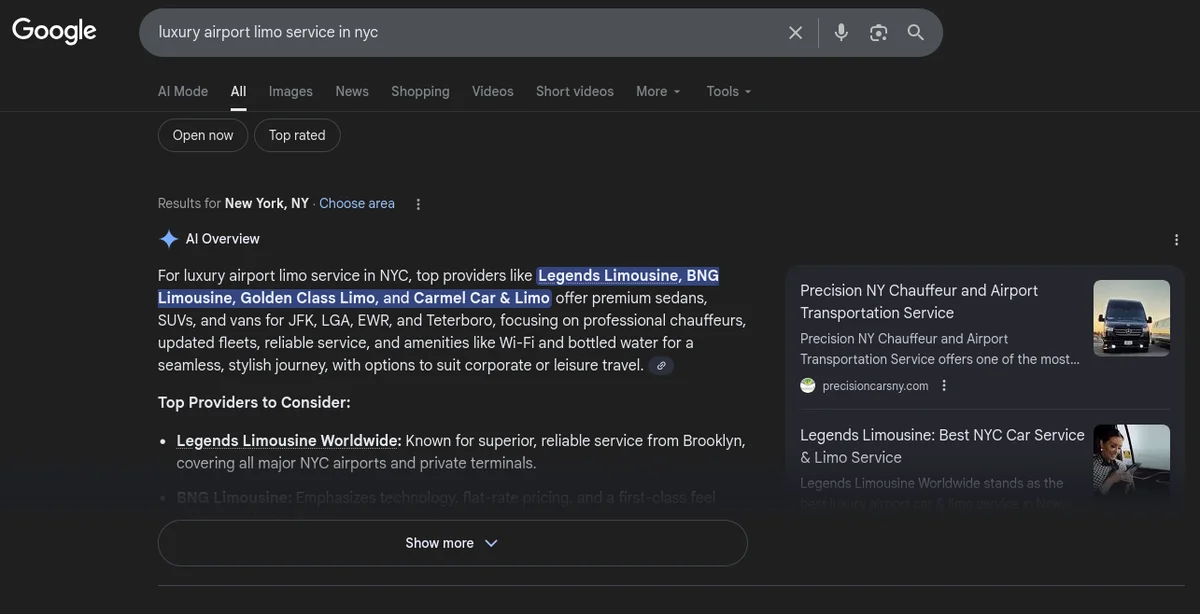
Task: Start a voice search with the microphone icon
Action: click(841, 32)
